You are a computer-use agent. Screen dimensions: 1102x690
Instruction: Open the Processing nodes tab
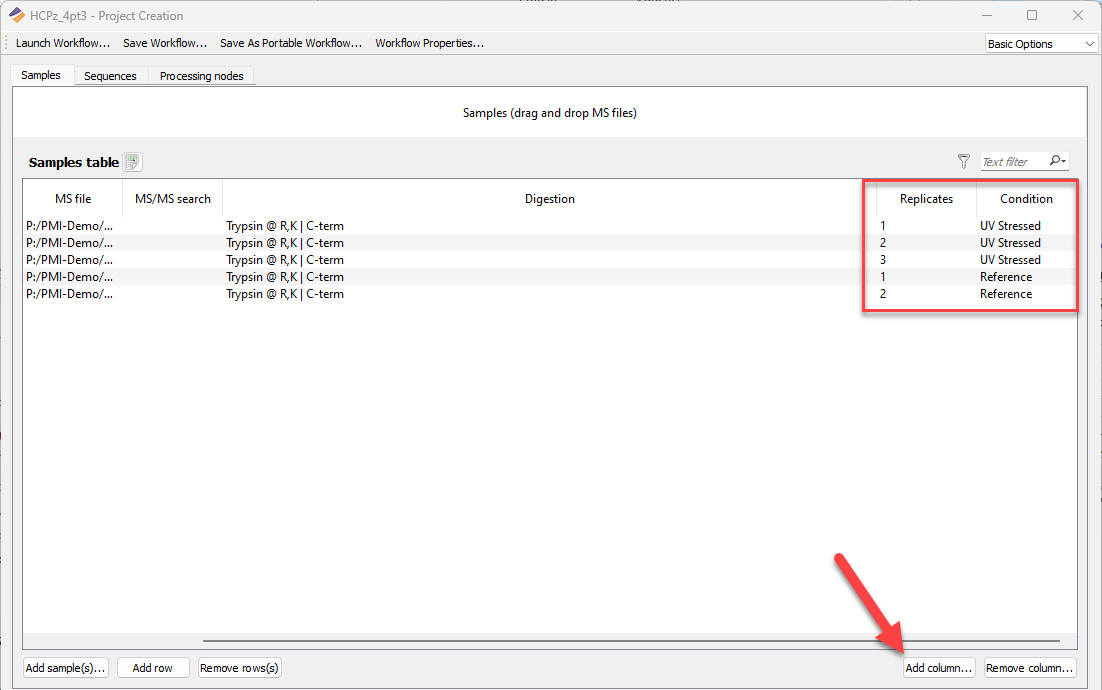click(201, 76)
